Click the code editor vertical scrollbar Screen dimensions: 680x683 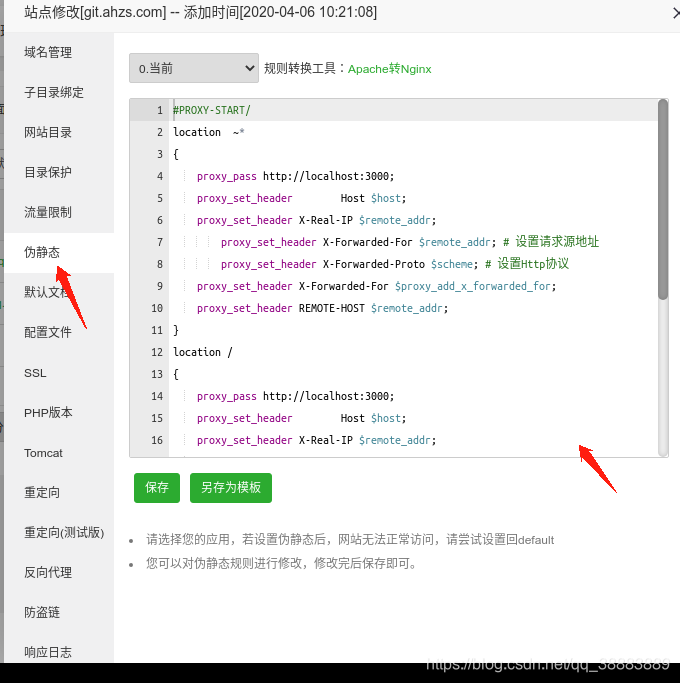tap(663, 200)
